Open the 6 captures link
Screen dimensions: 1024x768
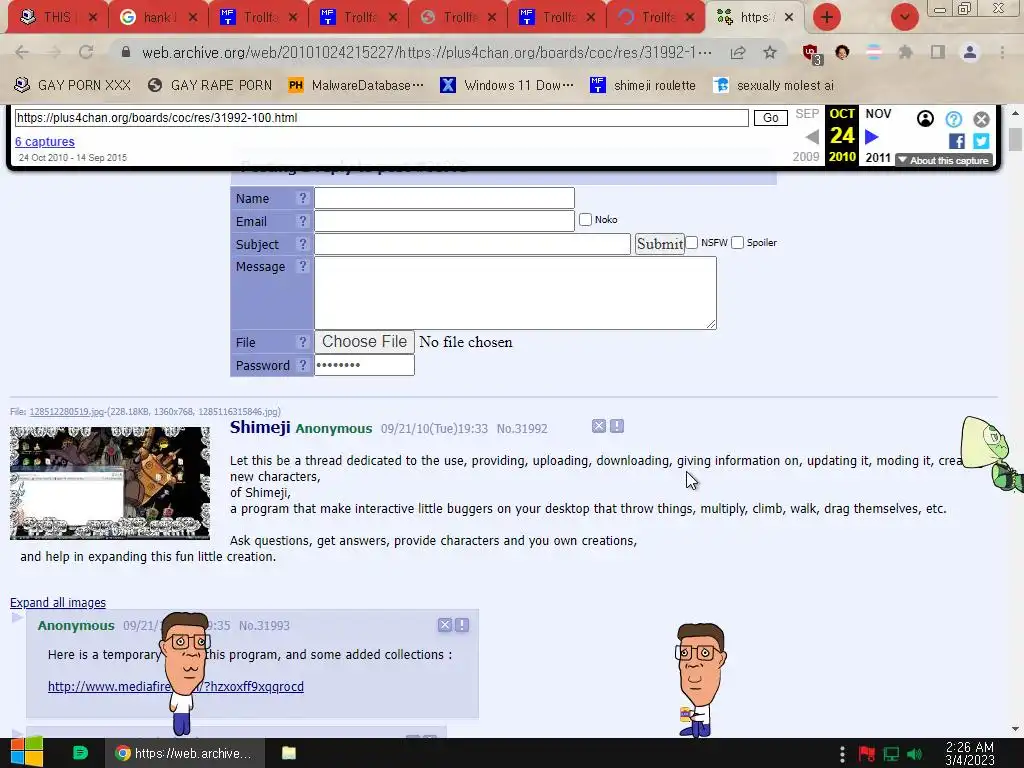tap(44, 142)
